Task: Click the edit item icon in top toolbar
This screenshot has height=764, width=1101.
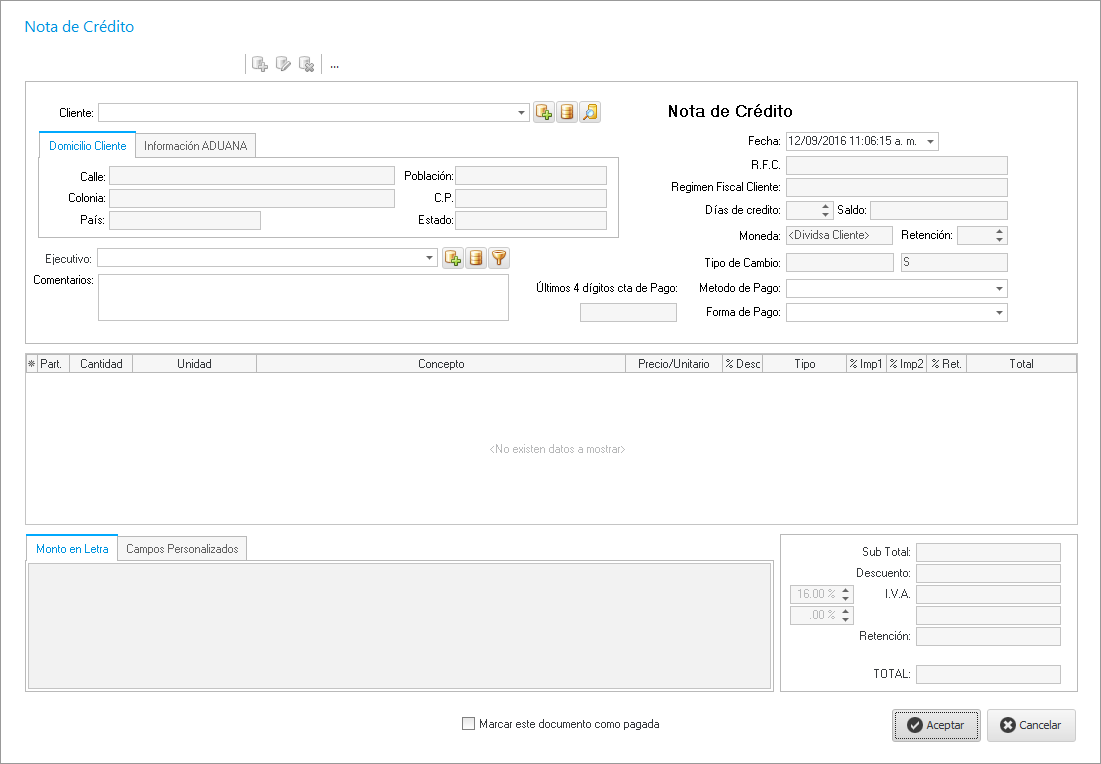Action: 283,65
